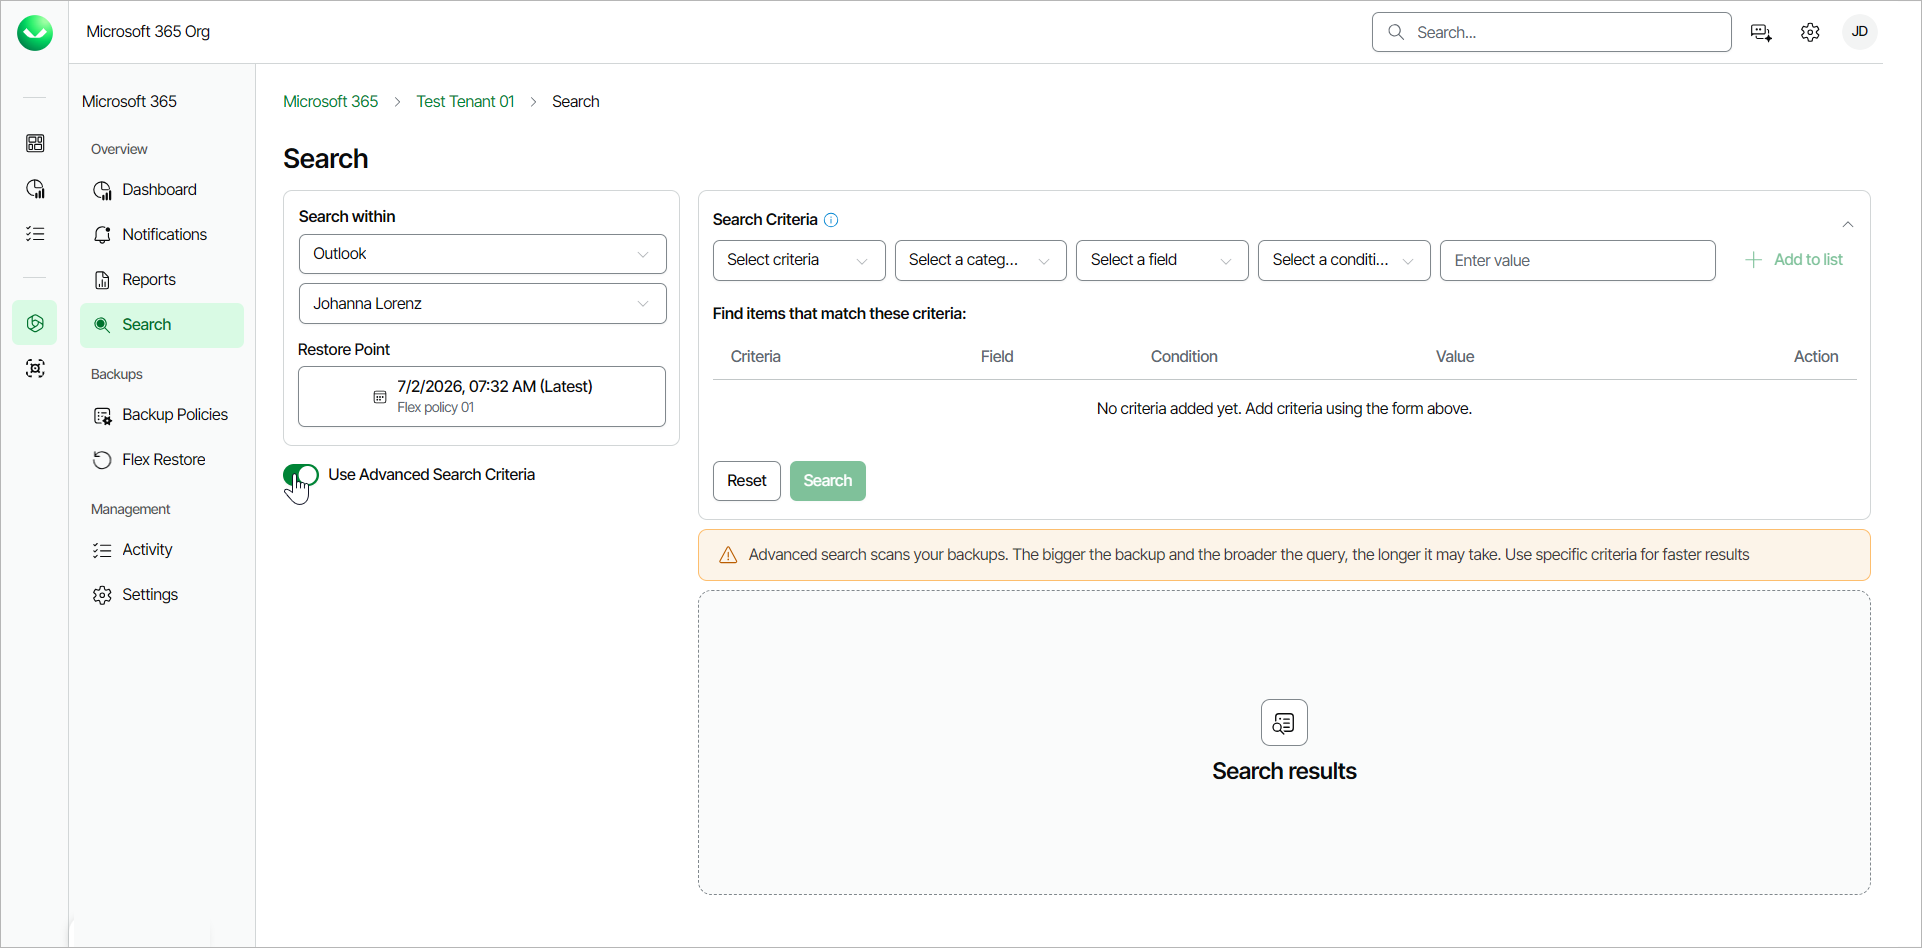Viewport: 1922px width, 948px height.
Task: Click the Action column header
Action: point(1816,357)
